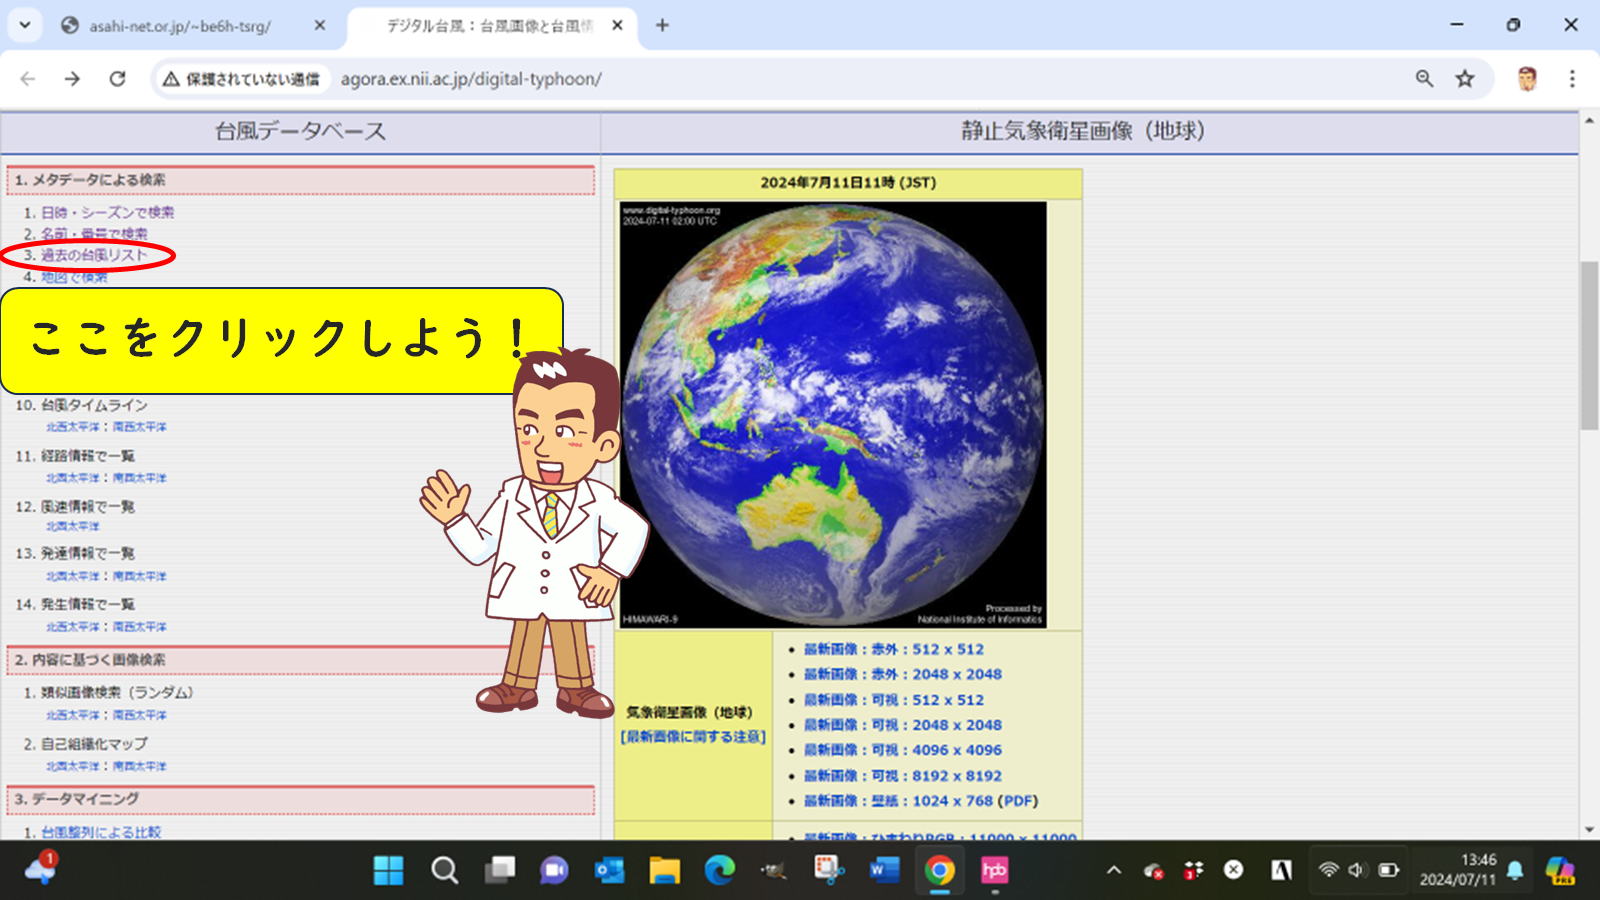Show hidden system tray icons
The image size is (1600, 900).
click(x=1114, y=870)
